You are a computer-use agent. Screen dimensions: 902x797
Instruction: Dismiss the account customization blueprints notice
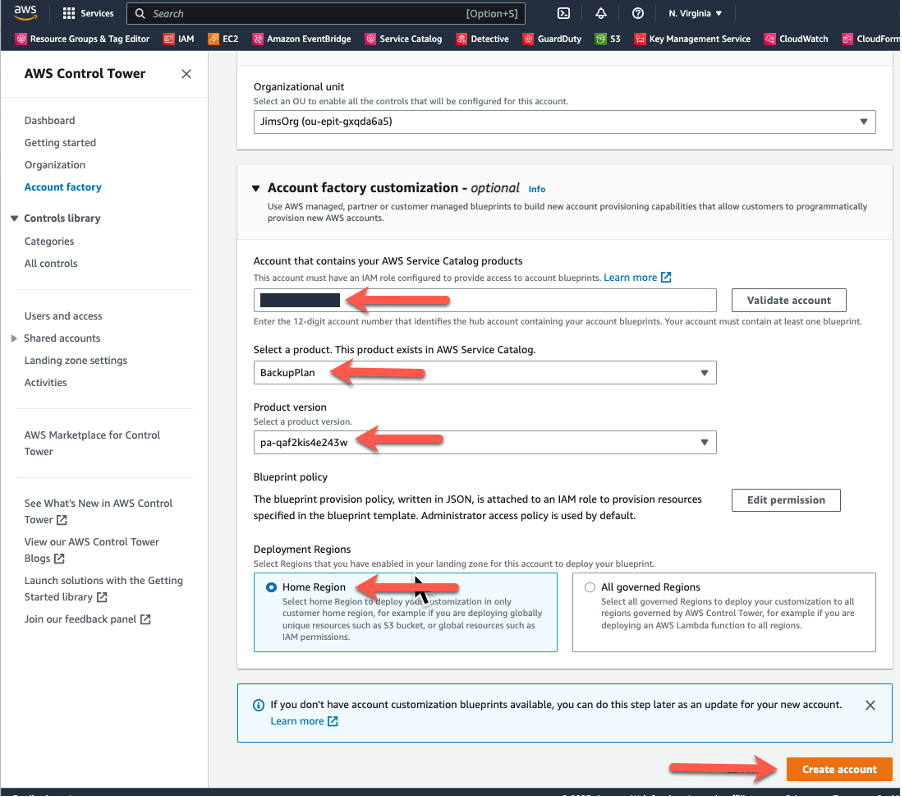[869, 704]
